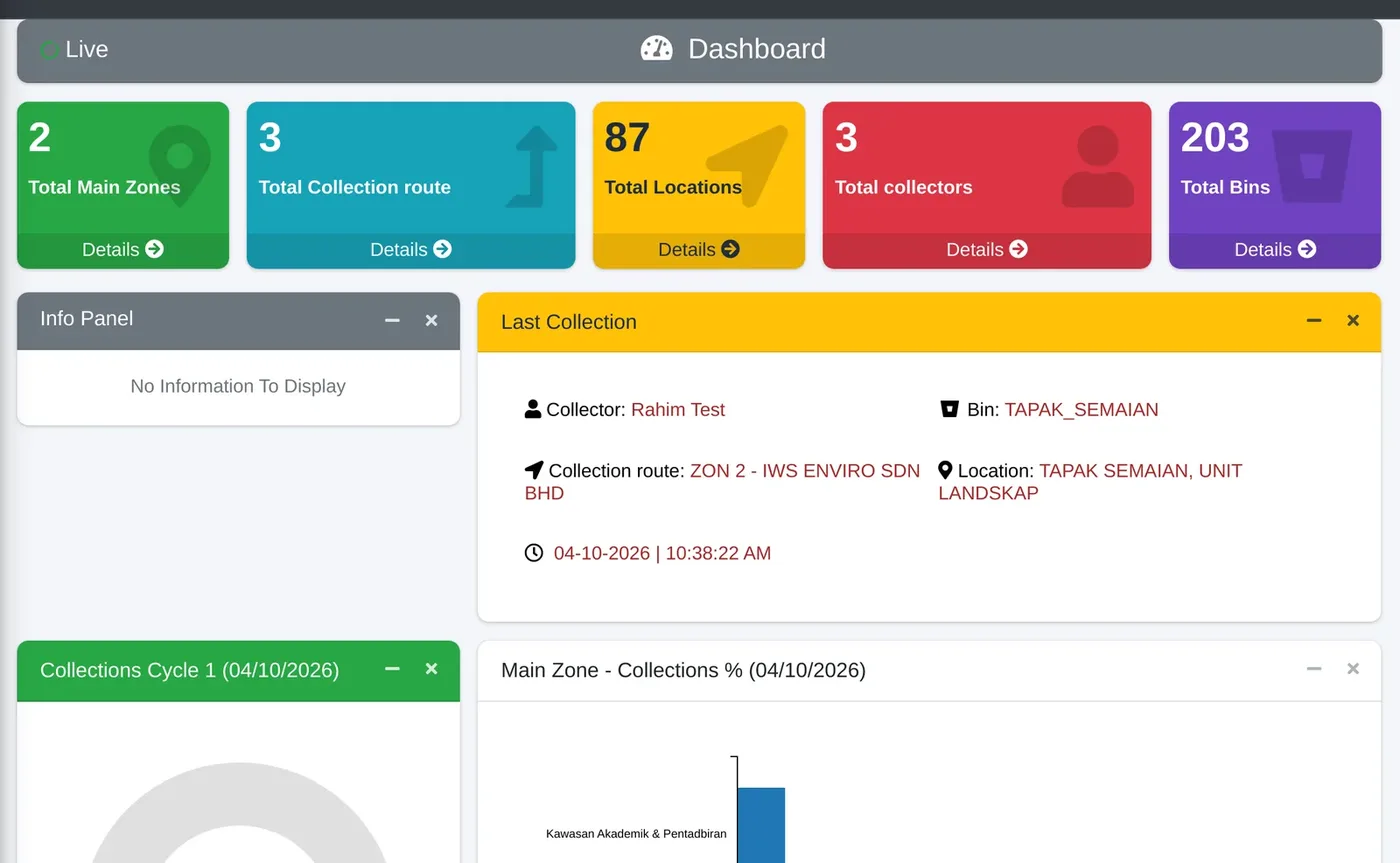Open Details for Total Main Zones
The image size is (1400, 863).
tap(123, 250)
